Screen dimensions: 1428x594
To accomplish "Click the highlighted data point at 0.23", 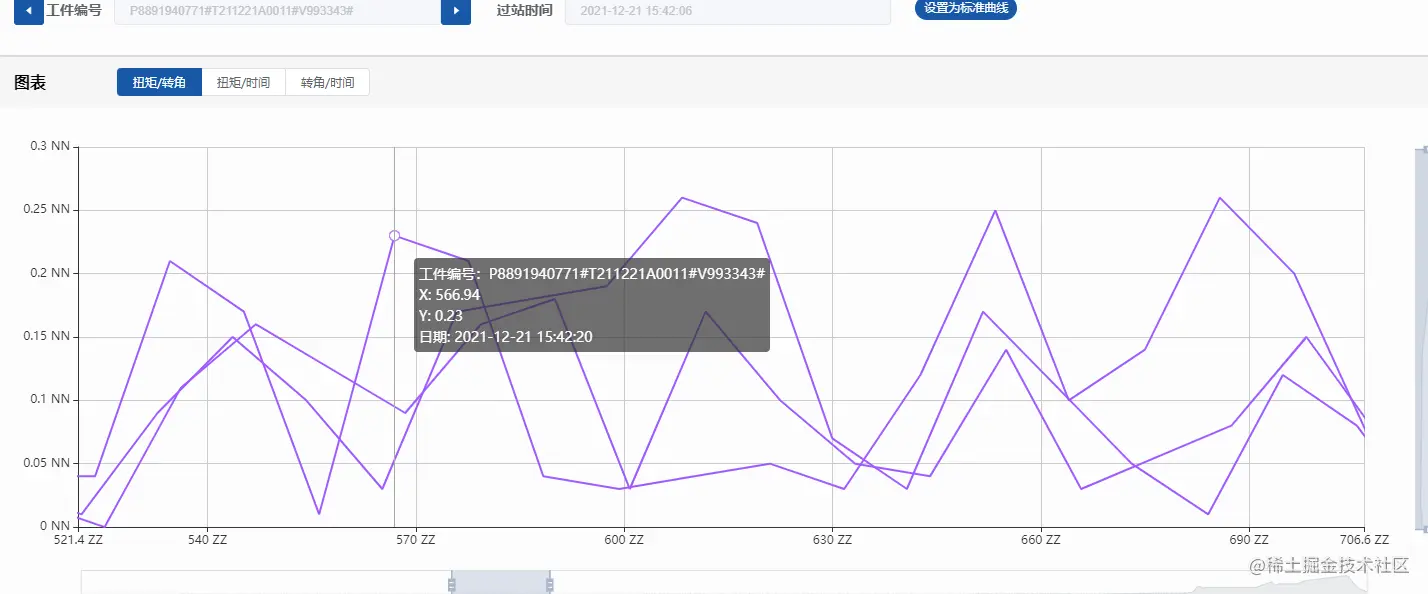I will [394, 236].
